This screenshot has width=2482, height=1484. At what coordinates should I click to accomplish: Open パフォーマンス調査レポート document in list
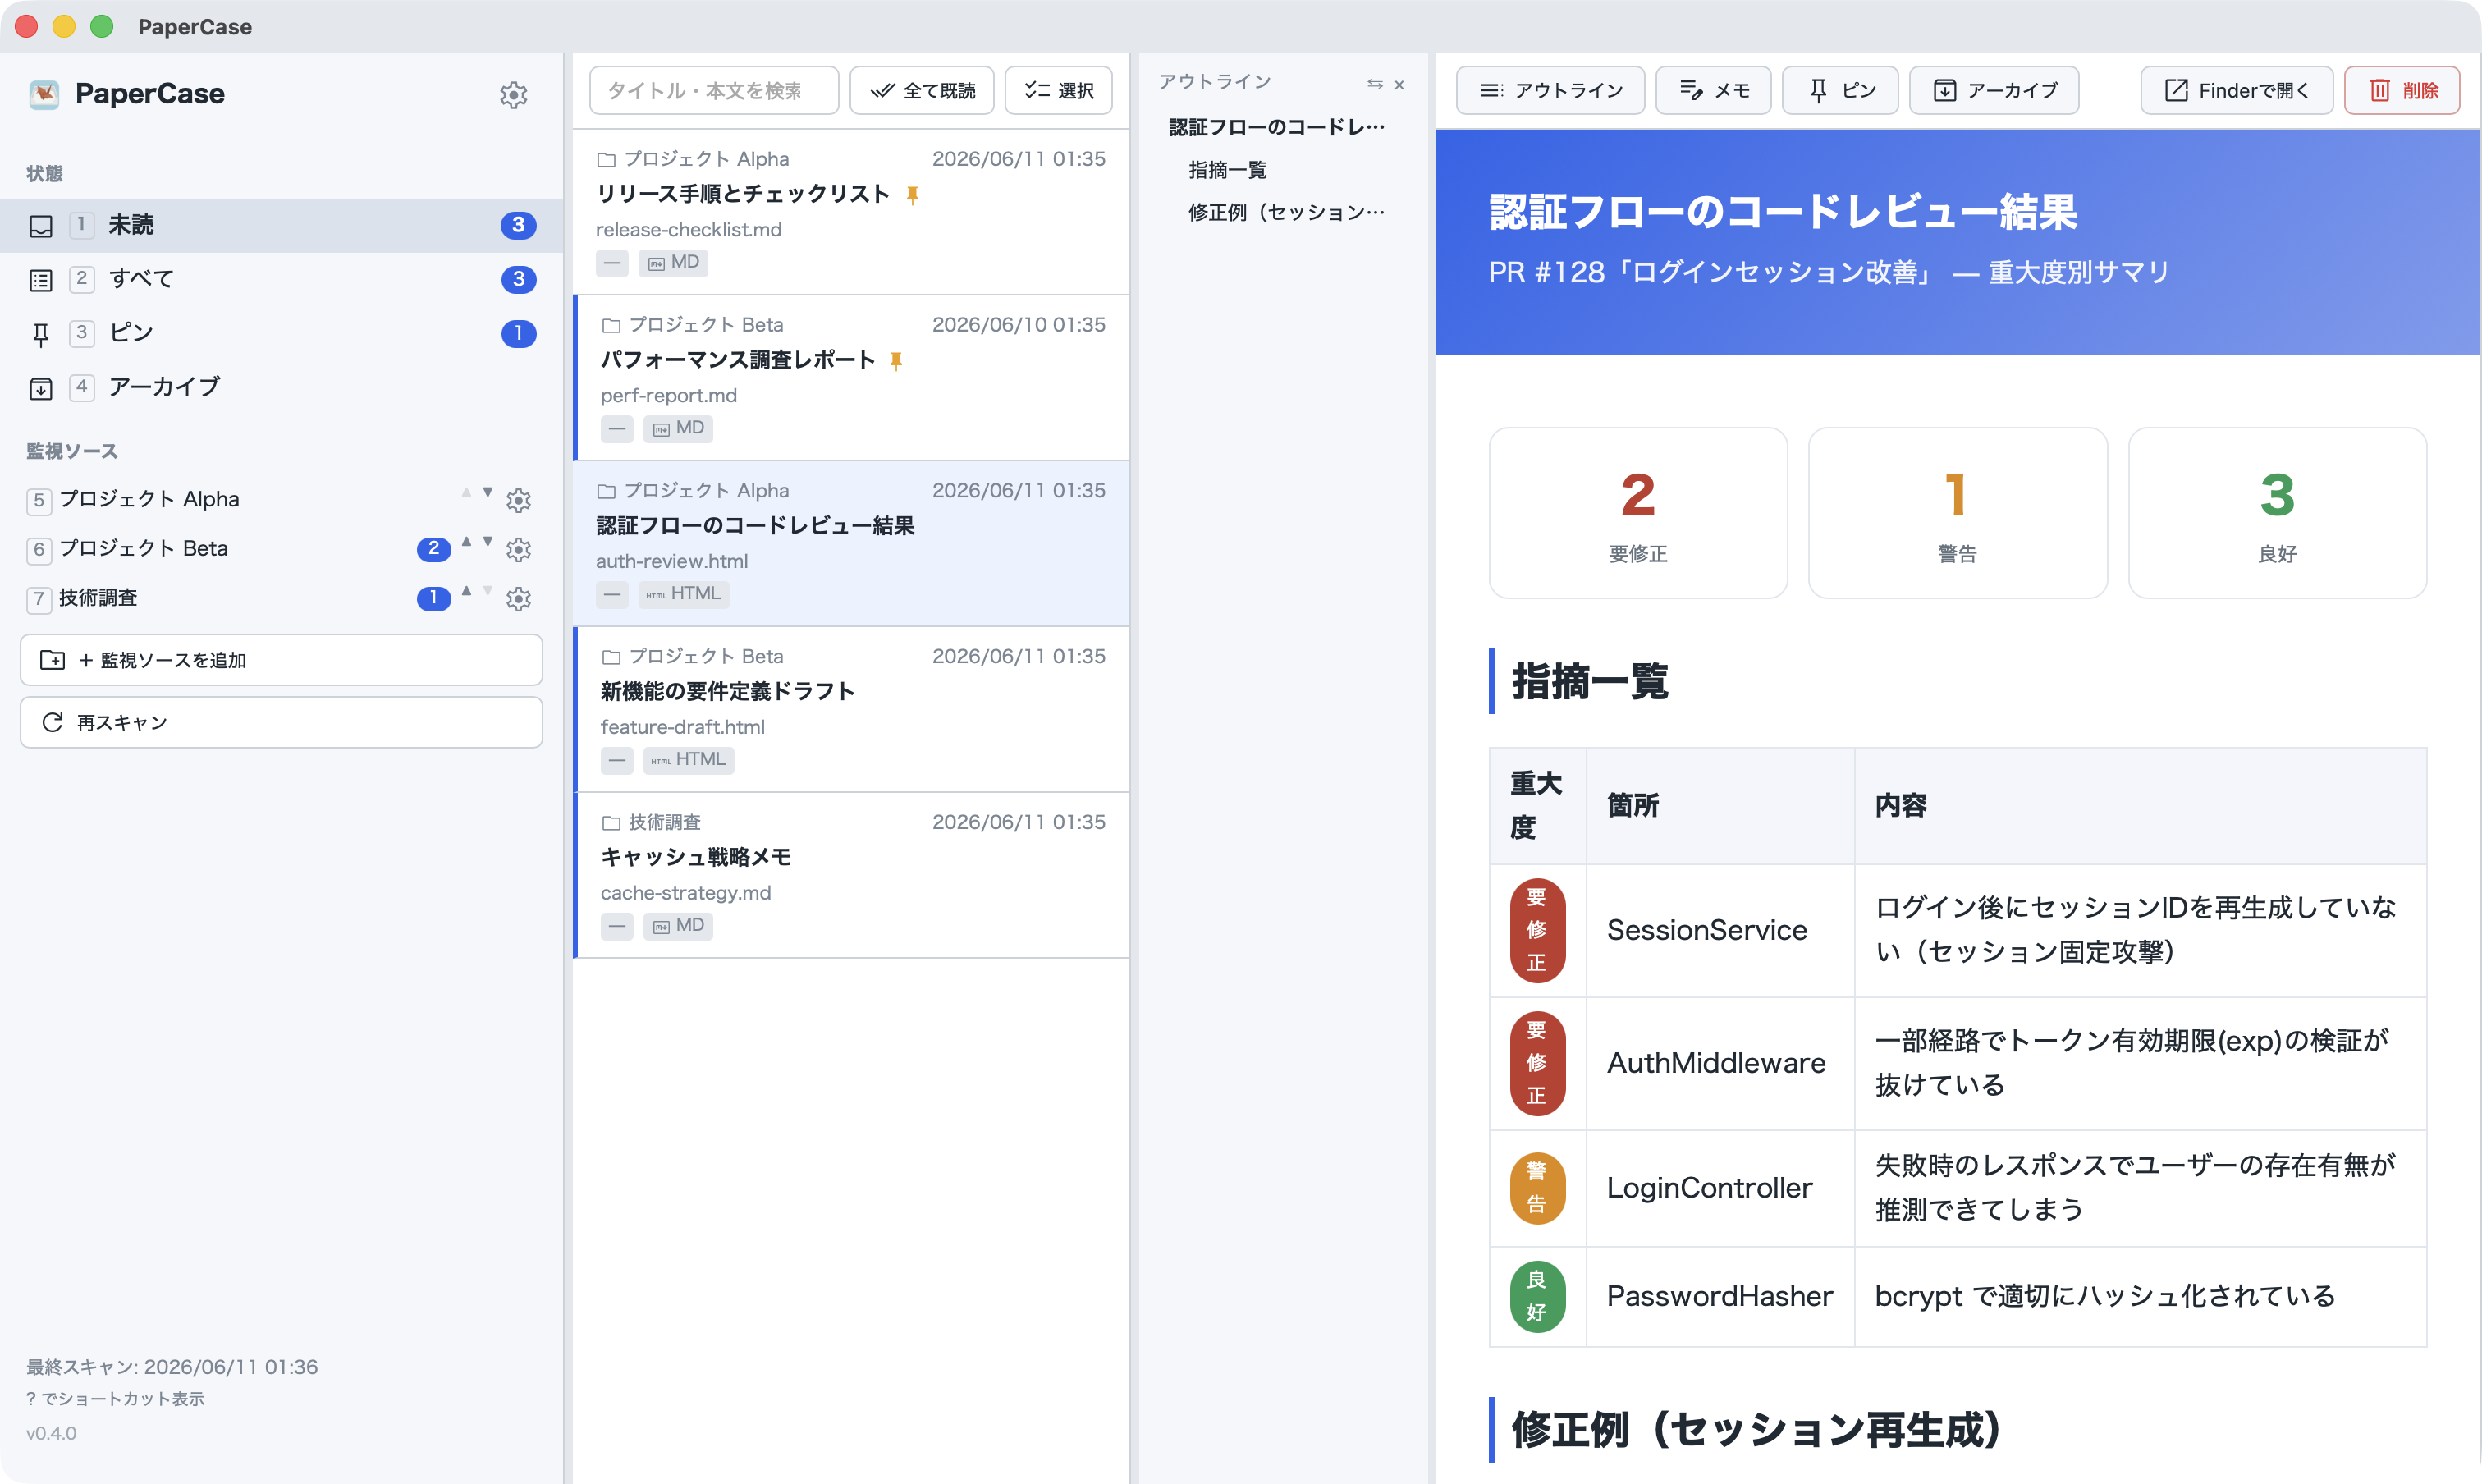851,378
